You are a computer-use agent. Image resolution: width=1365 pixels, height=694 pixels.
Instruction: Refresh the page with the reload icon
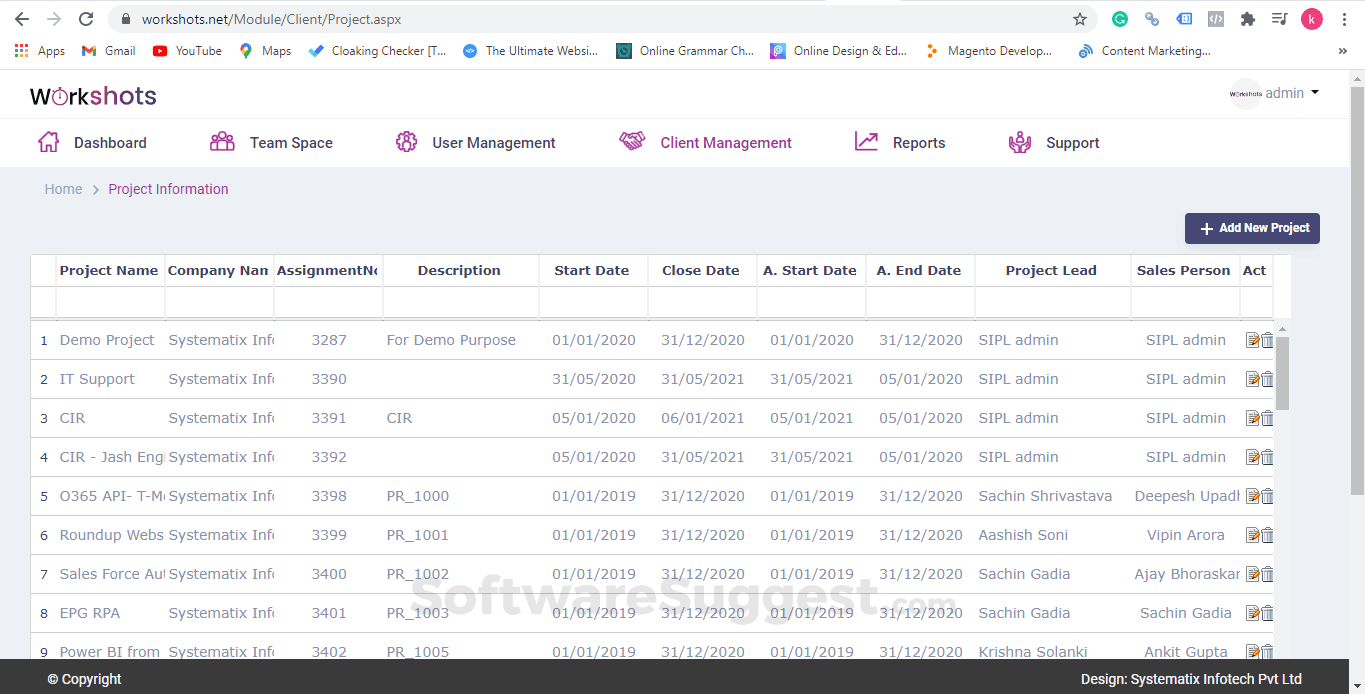[x=86, y=18]
